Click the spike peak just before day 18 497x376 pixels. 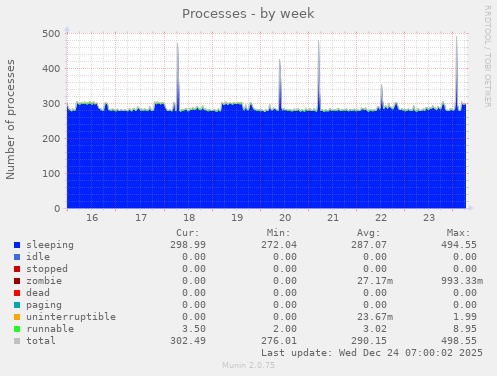pyautogui.click(x=177, y=44)
